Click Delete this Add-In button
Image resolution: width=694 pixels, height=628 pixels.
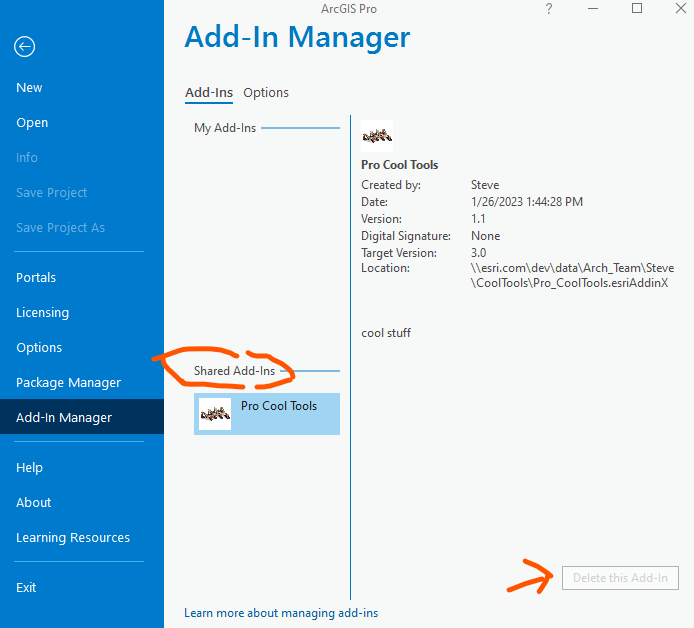[x=620, y=578]
